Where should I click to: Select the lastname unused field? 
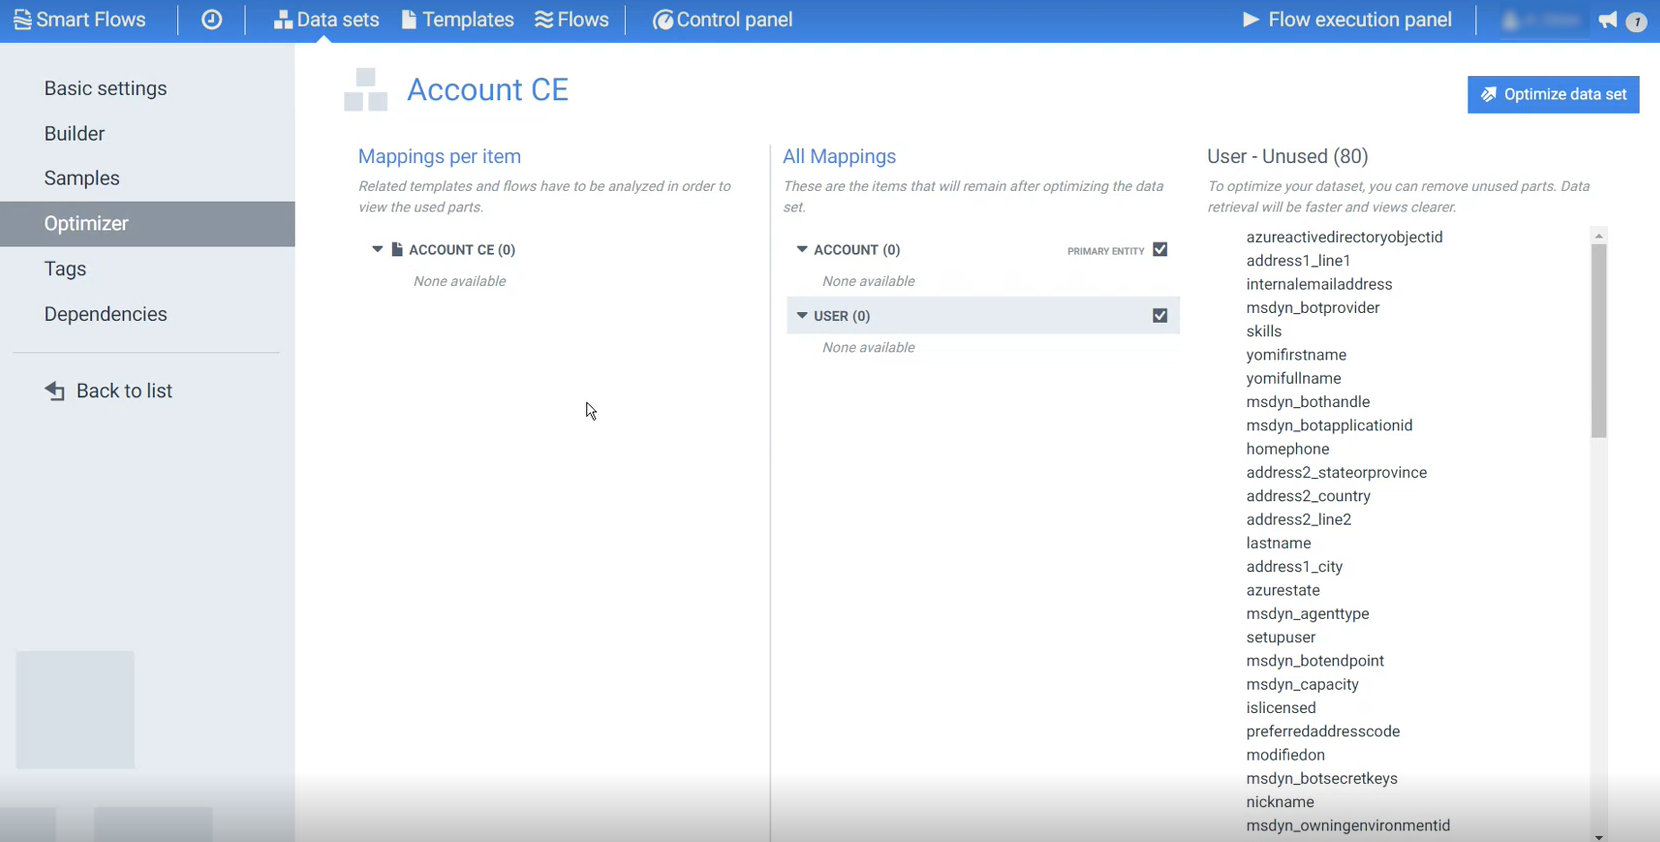tap(1278, 543)
